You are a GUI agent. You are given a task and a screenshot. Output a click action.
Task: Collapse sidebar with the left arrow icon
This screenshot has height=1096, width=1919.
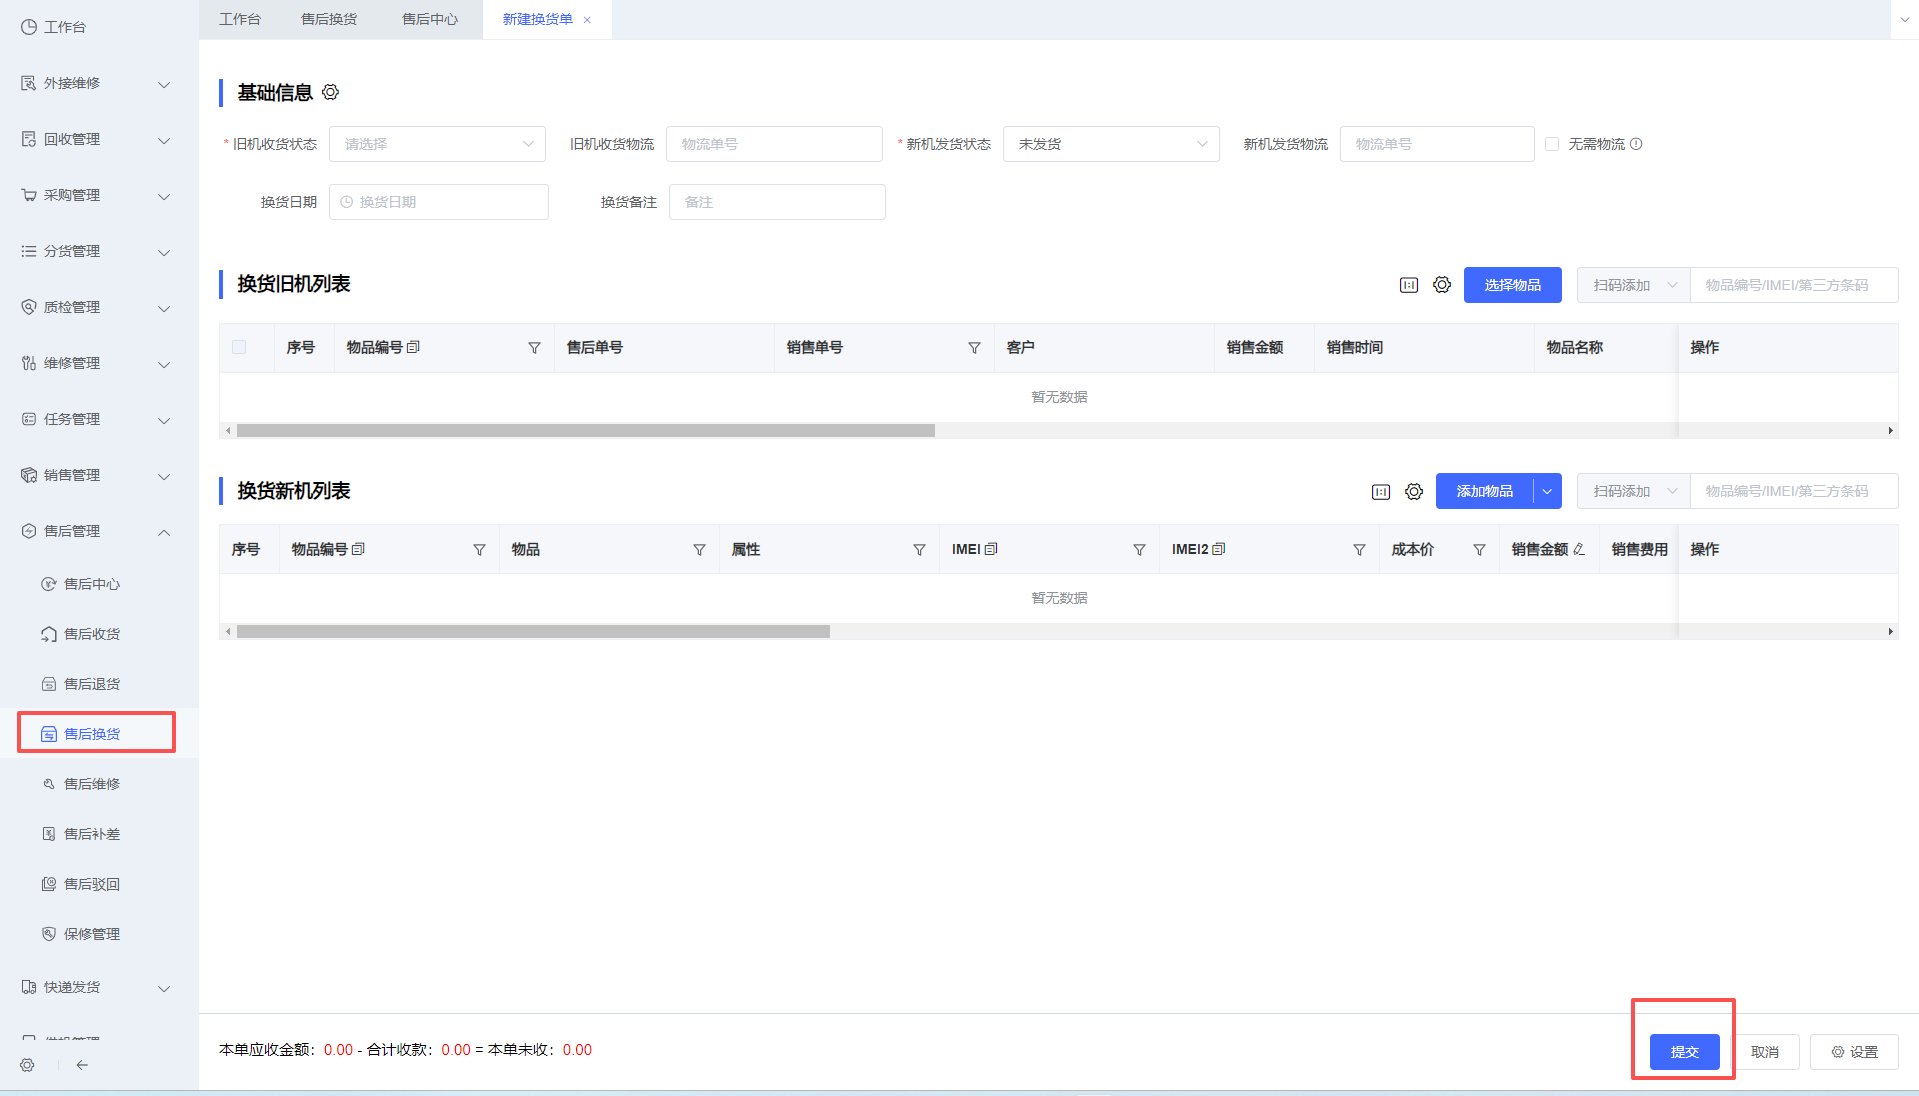[x=82, y=1065]
